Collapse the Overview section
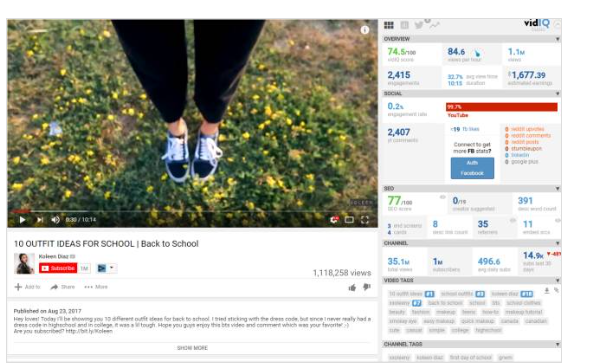613x363 pixels. 557,39
